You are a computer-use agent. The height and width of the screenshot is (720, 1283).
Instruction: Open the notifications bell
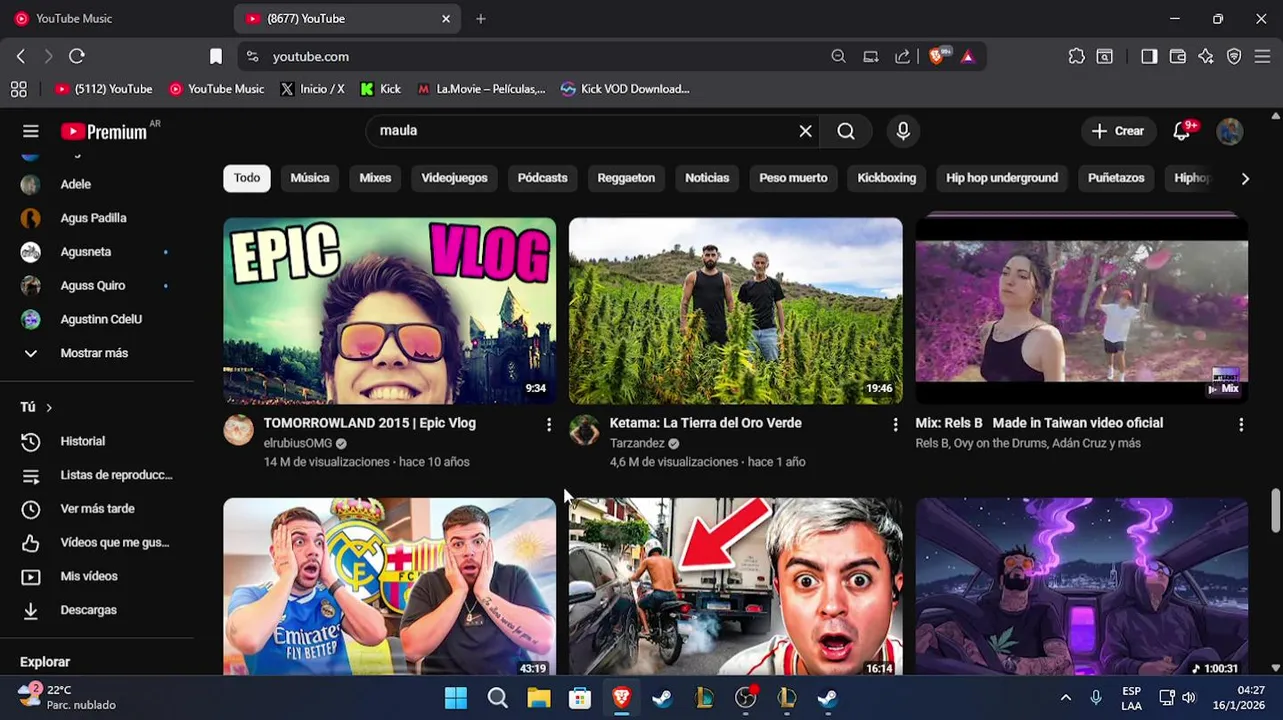click(1183, 130)
